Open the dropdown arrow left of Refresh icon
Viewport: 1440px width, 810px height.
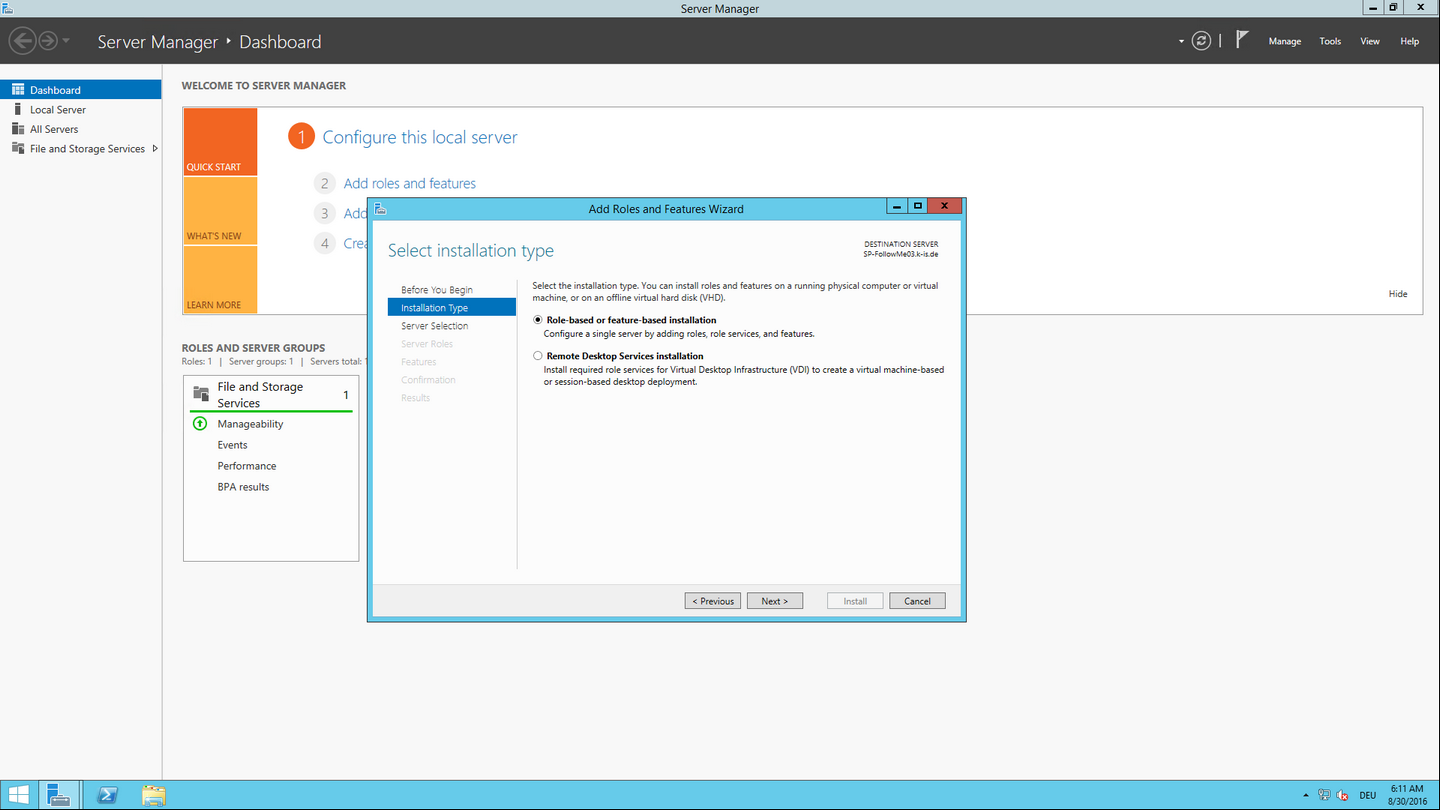coord(1181,41)
